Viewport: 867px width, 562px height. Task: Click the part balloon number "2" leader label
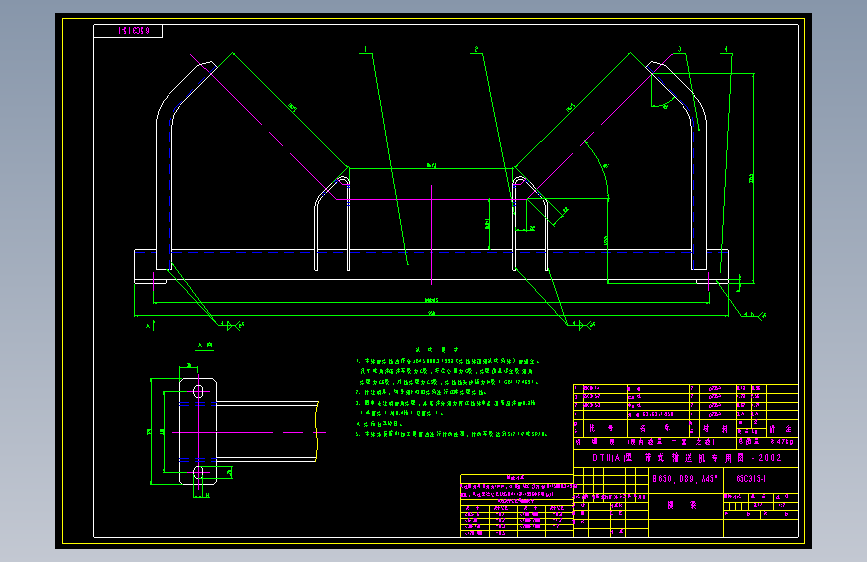(476, 49)
